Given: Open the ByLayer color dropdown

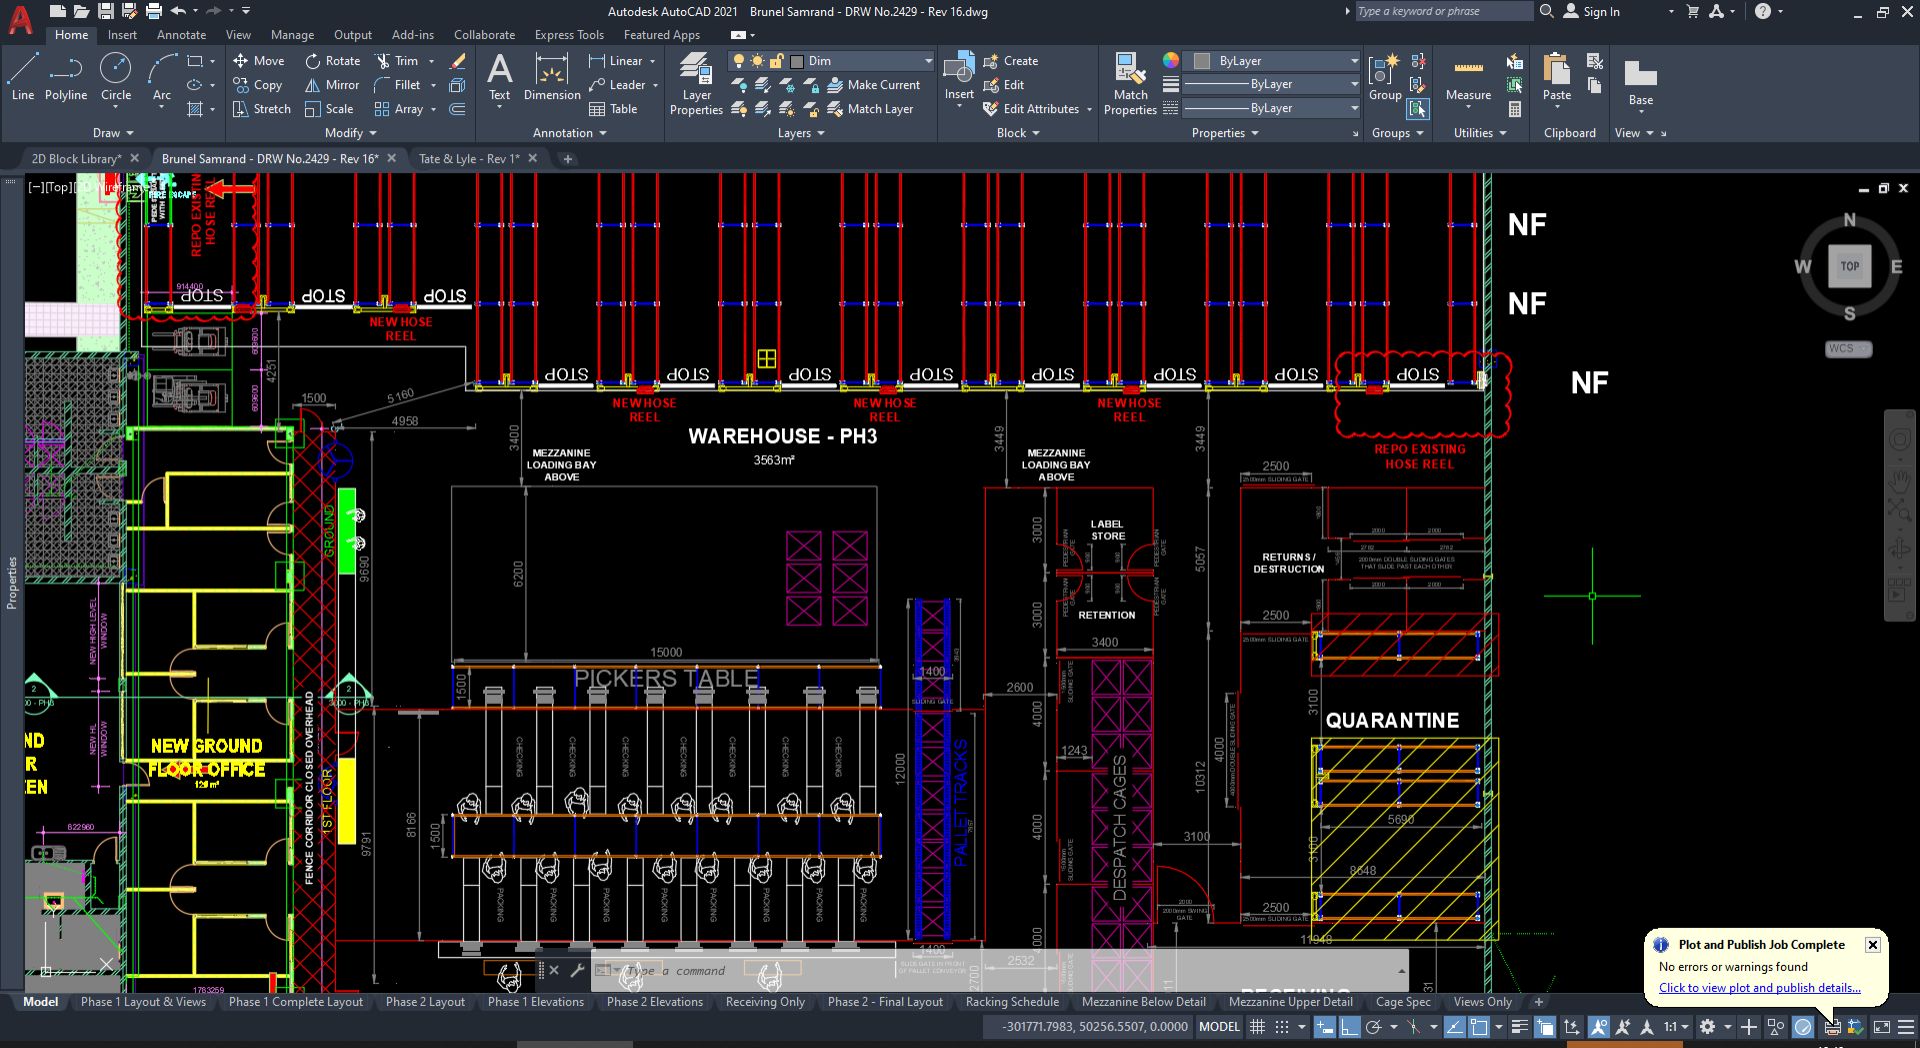Looking at the screenshot, I should tap(1353, 60).
